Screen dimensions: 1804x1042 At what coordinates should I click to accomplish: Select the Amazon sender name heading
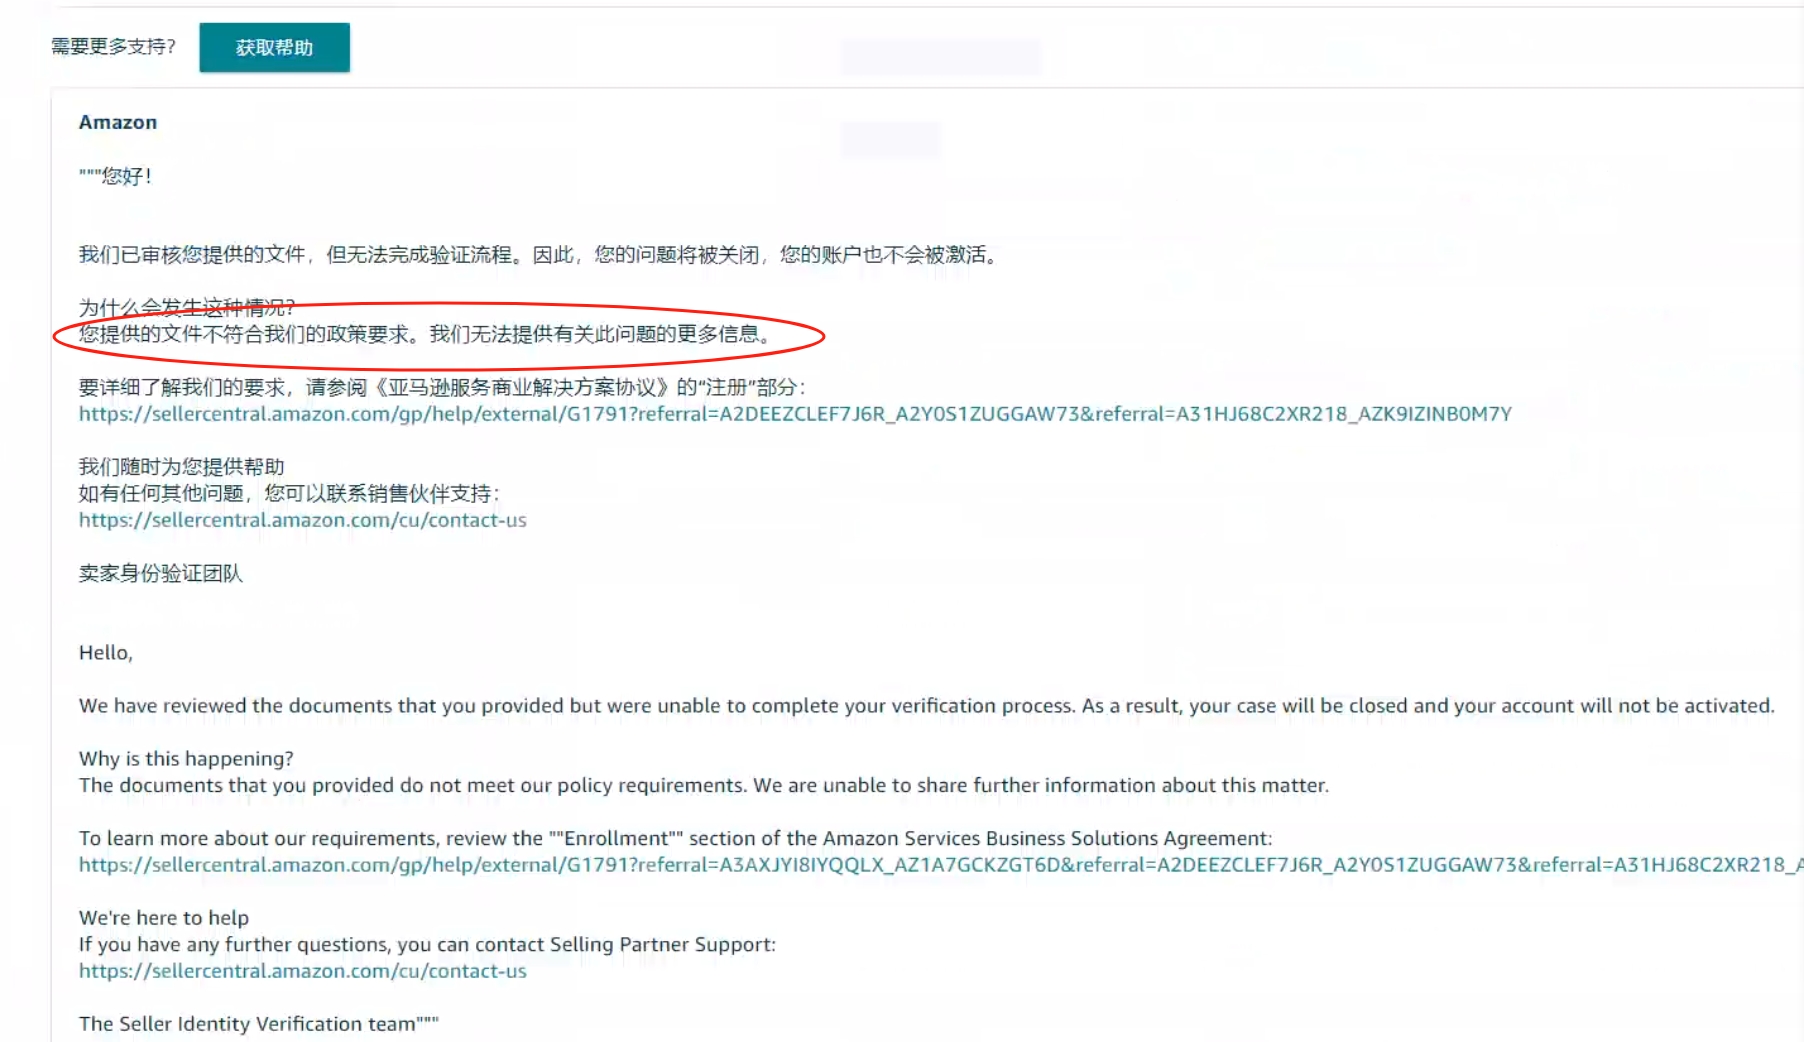pos(118,122)
